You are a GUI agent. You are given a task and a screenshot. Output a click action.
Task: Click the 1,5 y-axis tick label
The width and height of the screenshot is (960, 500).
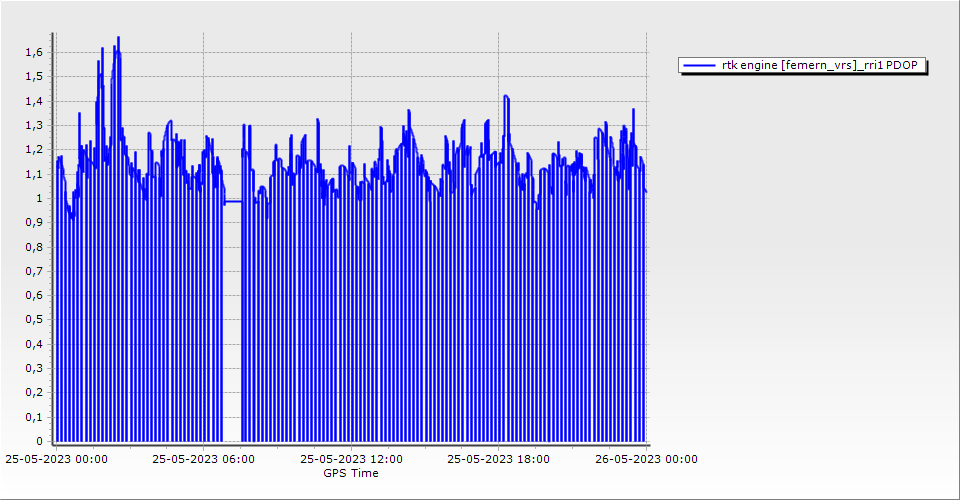[x=33, y=76]
